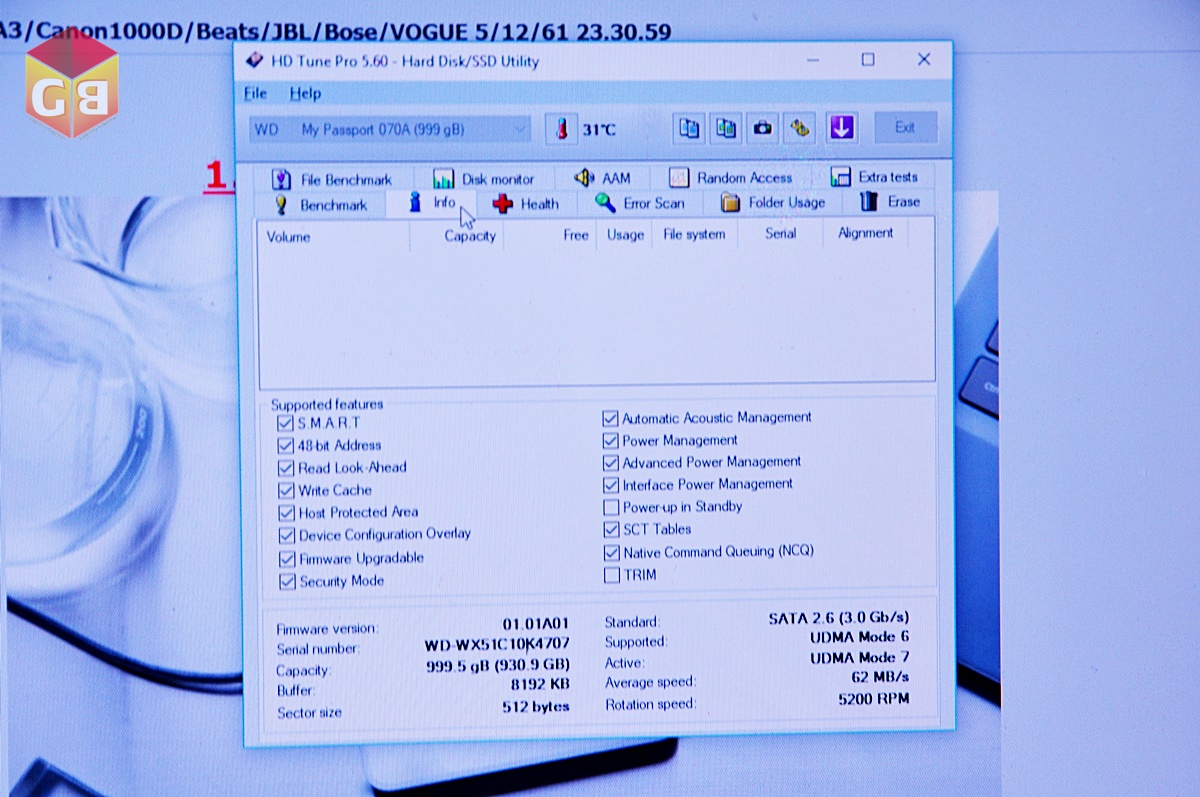Click the camera save screenshot icon
This screenshot has width=1200, height=797.
tap(763, 127)
